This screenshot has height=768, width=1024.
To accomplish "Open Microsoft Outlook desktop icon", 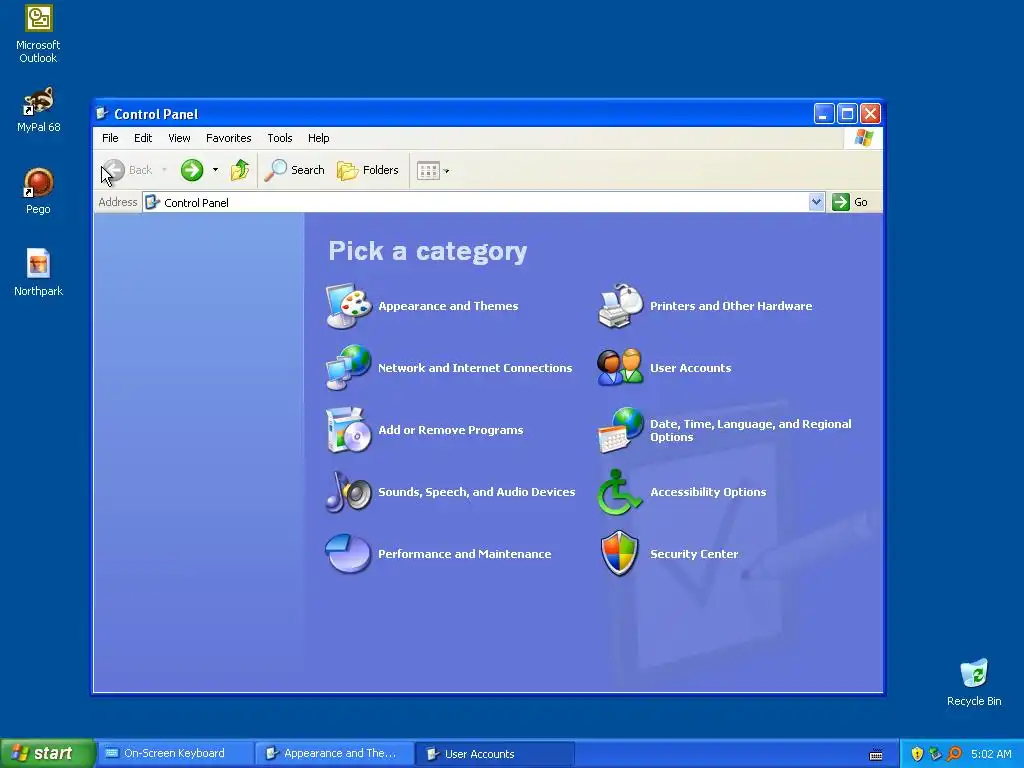I will click(x=38, y=34).
